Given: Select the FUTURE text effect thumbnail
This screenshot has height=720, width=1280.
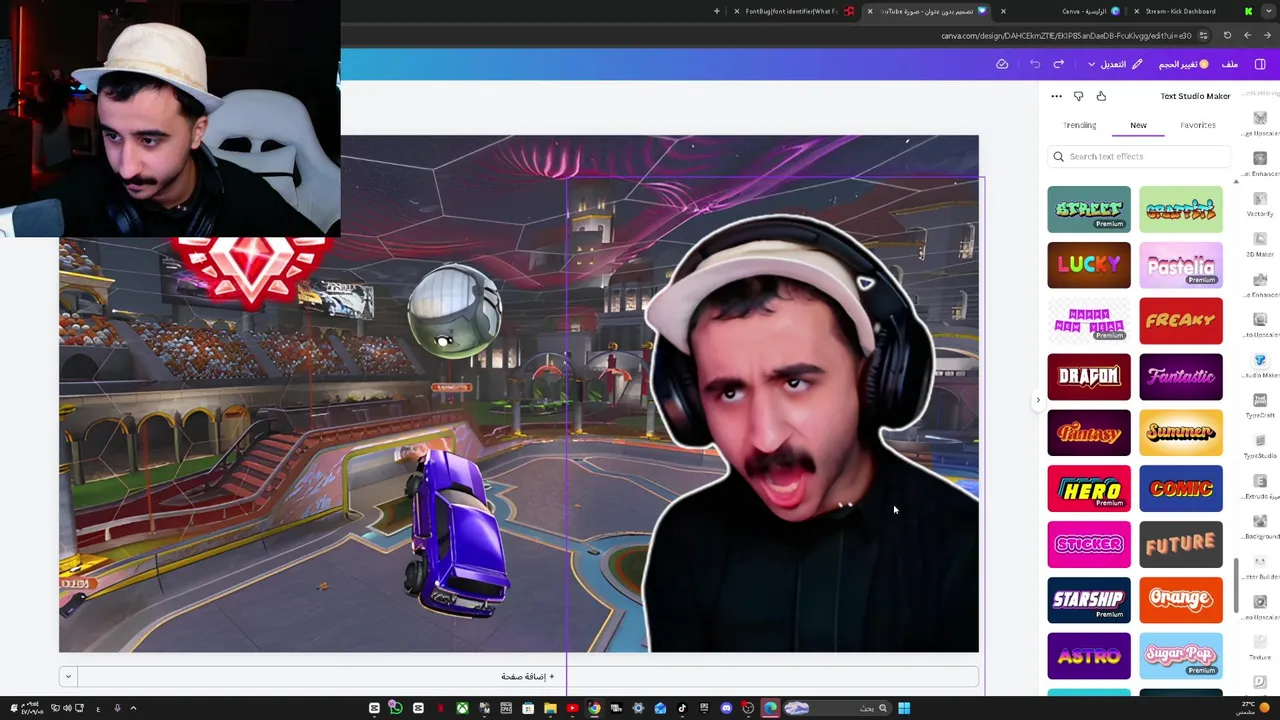Looking at the screenshot, I should pos(1181,544).
